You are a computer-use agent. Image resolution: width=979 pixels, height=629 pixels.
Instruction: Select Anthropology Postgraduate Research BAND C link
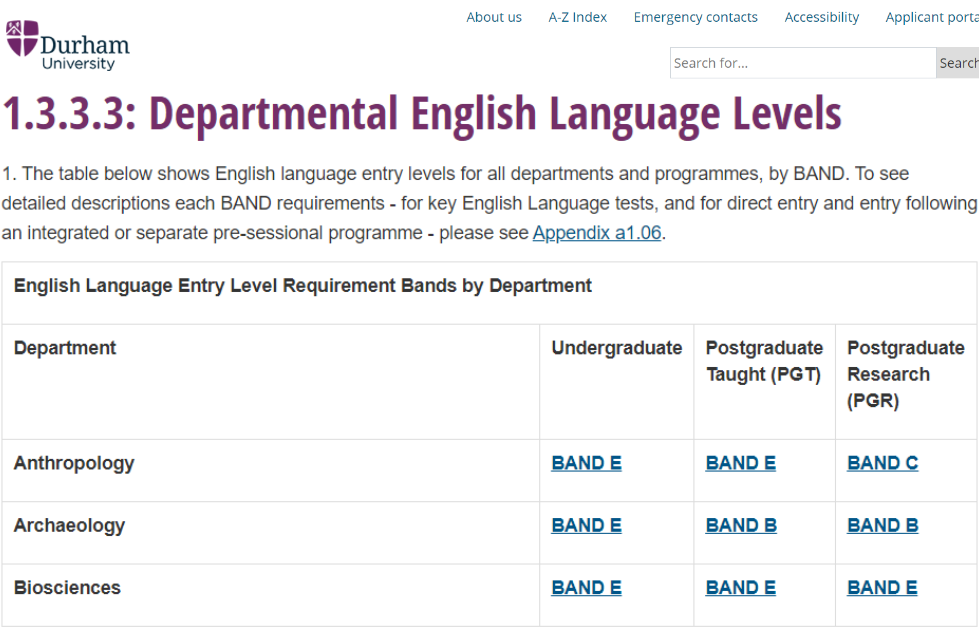(882, 463)
